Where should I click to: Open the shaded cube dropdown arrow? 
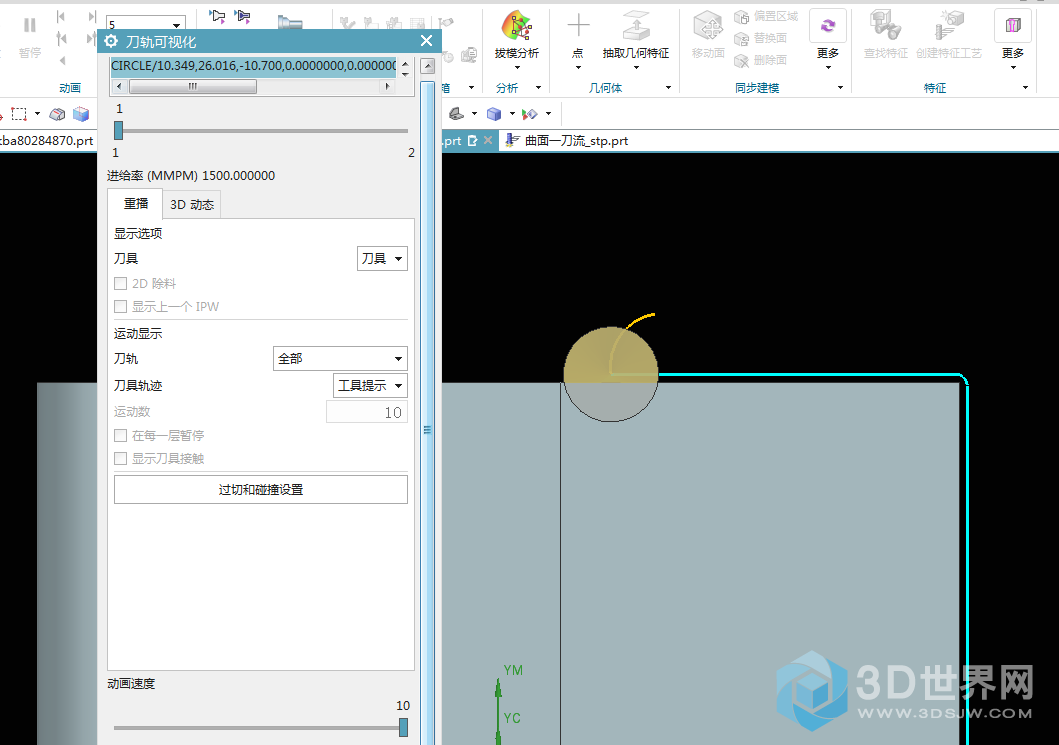pyautogui.click(x=512, y=114)
